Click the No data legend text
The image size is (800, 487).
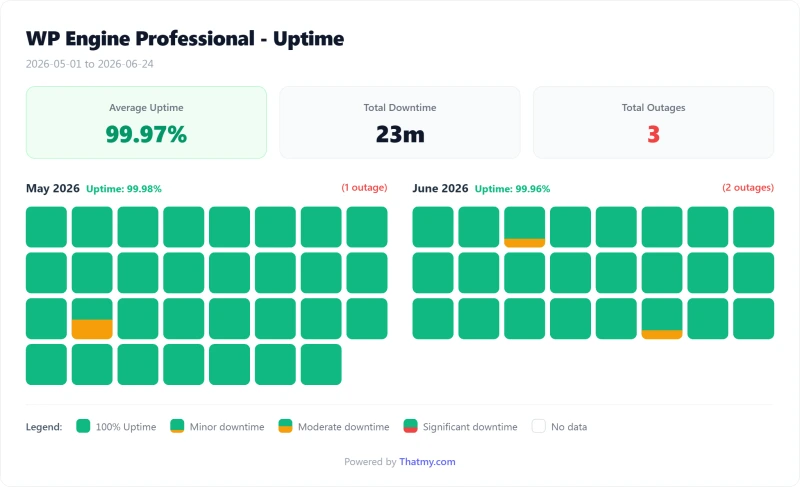tap(569, 427)
